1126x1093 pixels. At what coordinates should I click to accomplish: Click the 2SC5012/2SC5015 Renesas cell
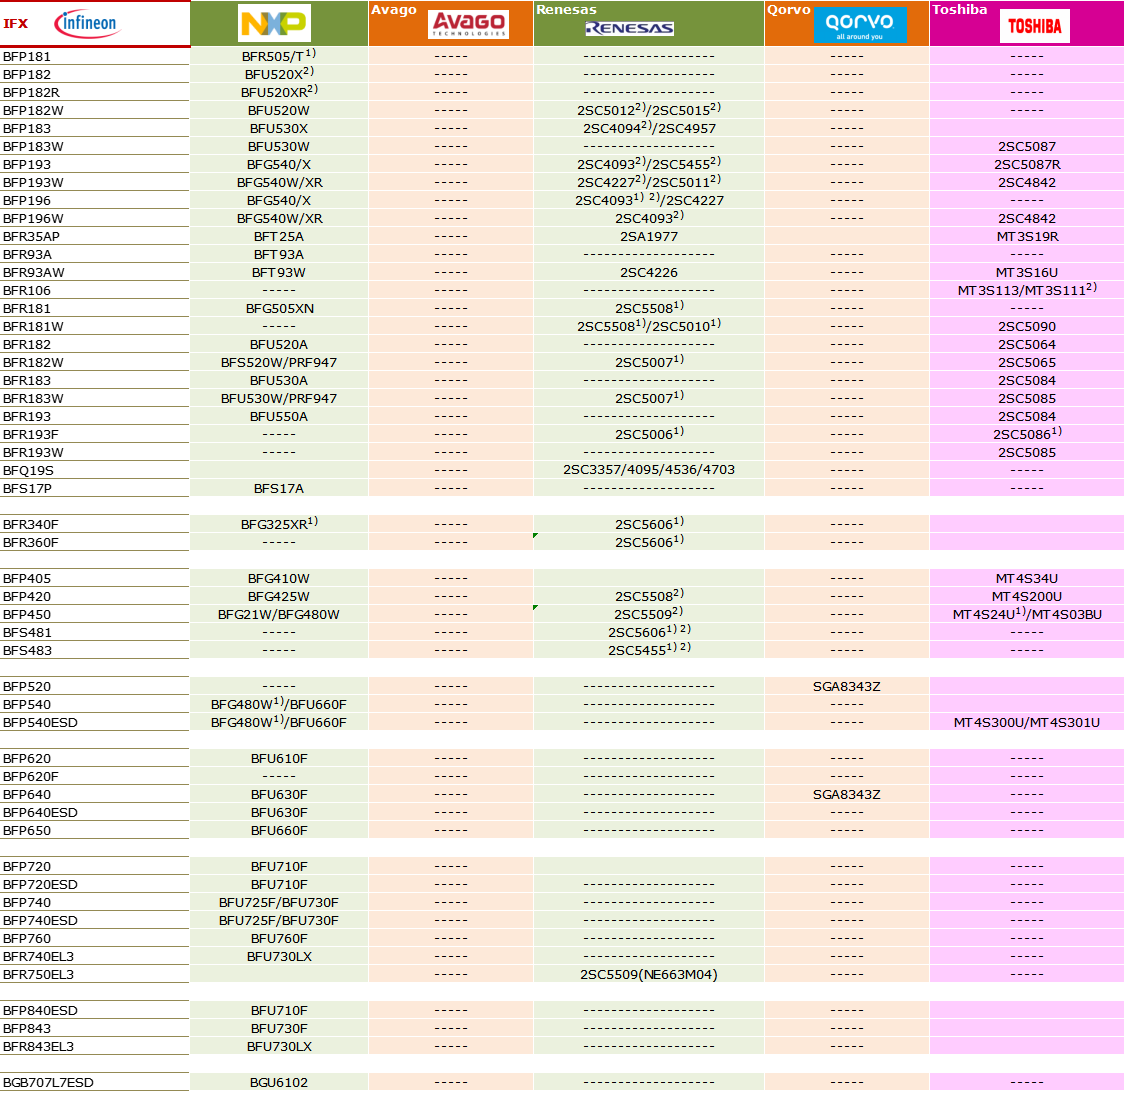point(648,110)
